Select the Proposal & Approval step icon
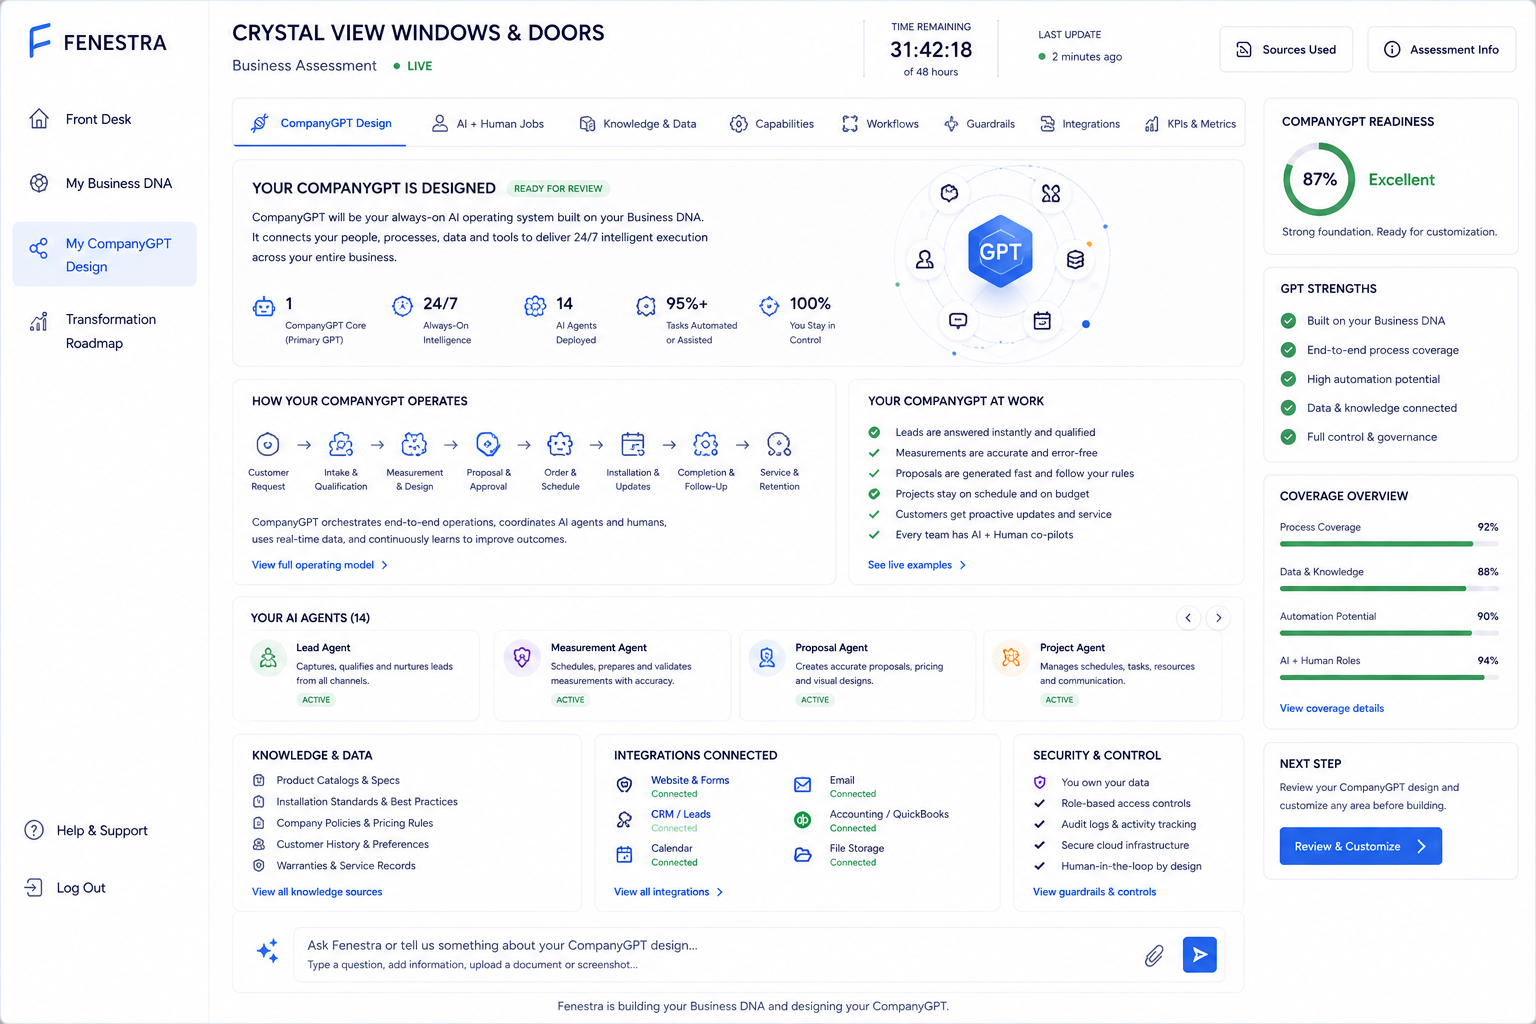Viewport: 1536px width, 1024px height. coord(488,444)
